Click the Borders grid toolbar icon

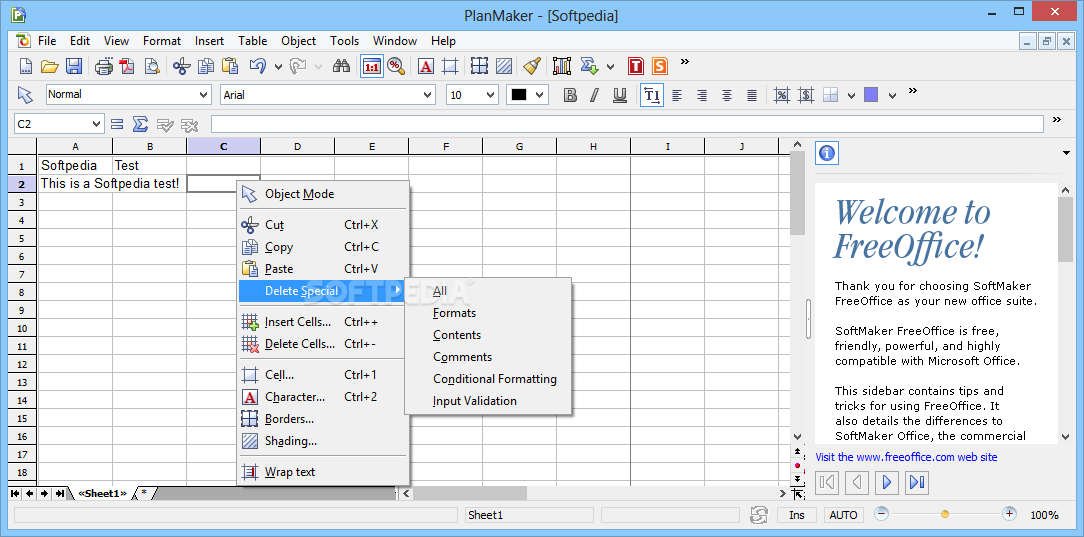coord(480,66)
